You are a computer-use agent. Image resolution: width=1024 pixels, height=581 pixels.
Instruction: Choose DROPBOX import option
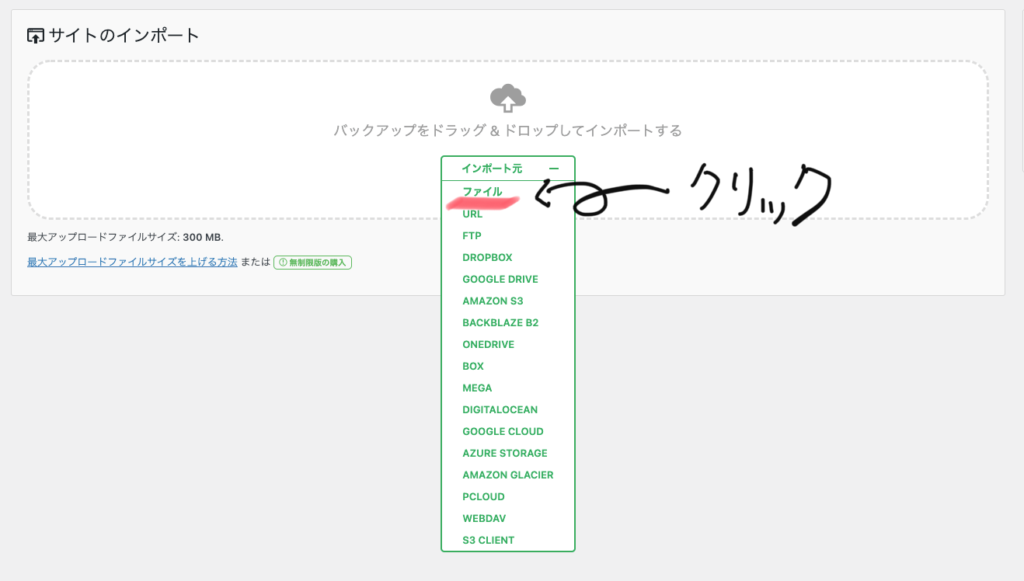[487, 257]
